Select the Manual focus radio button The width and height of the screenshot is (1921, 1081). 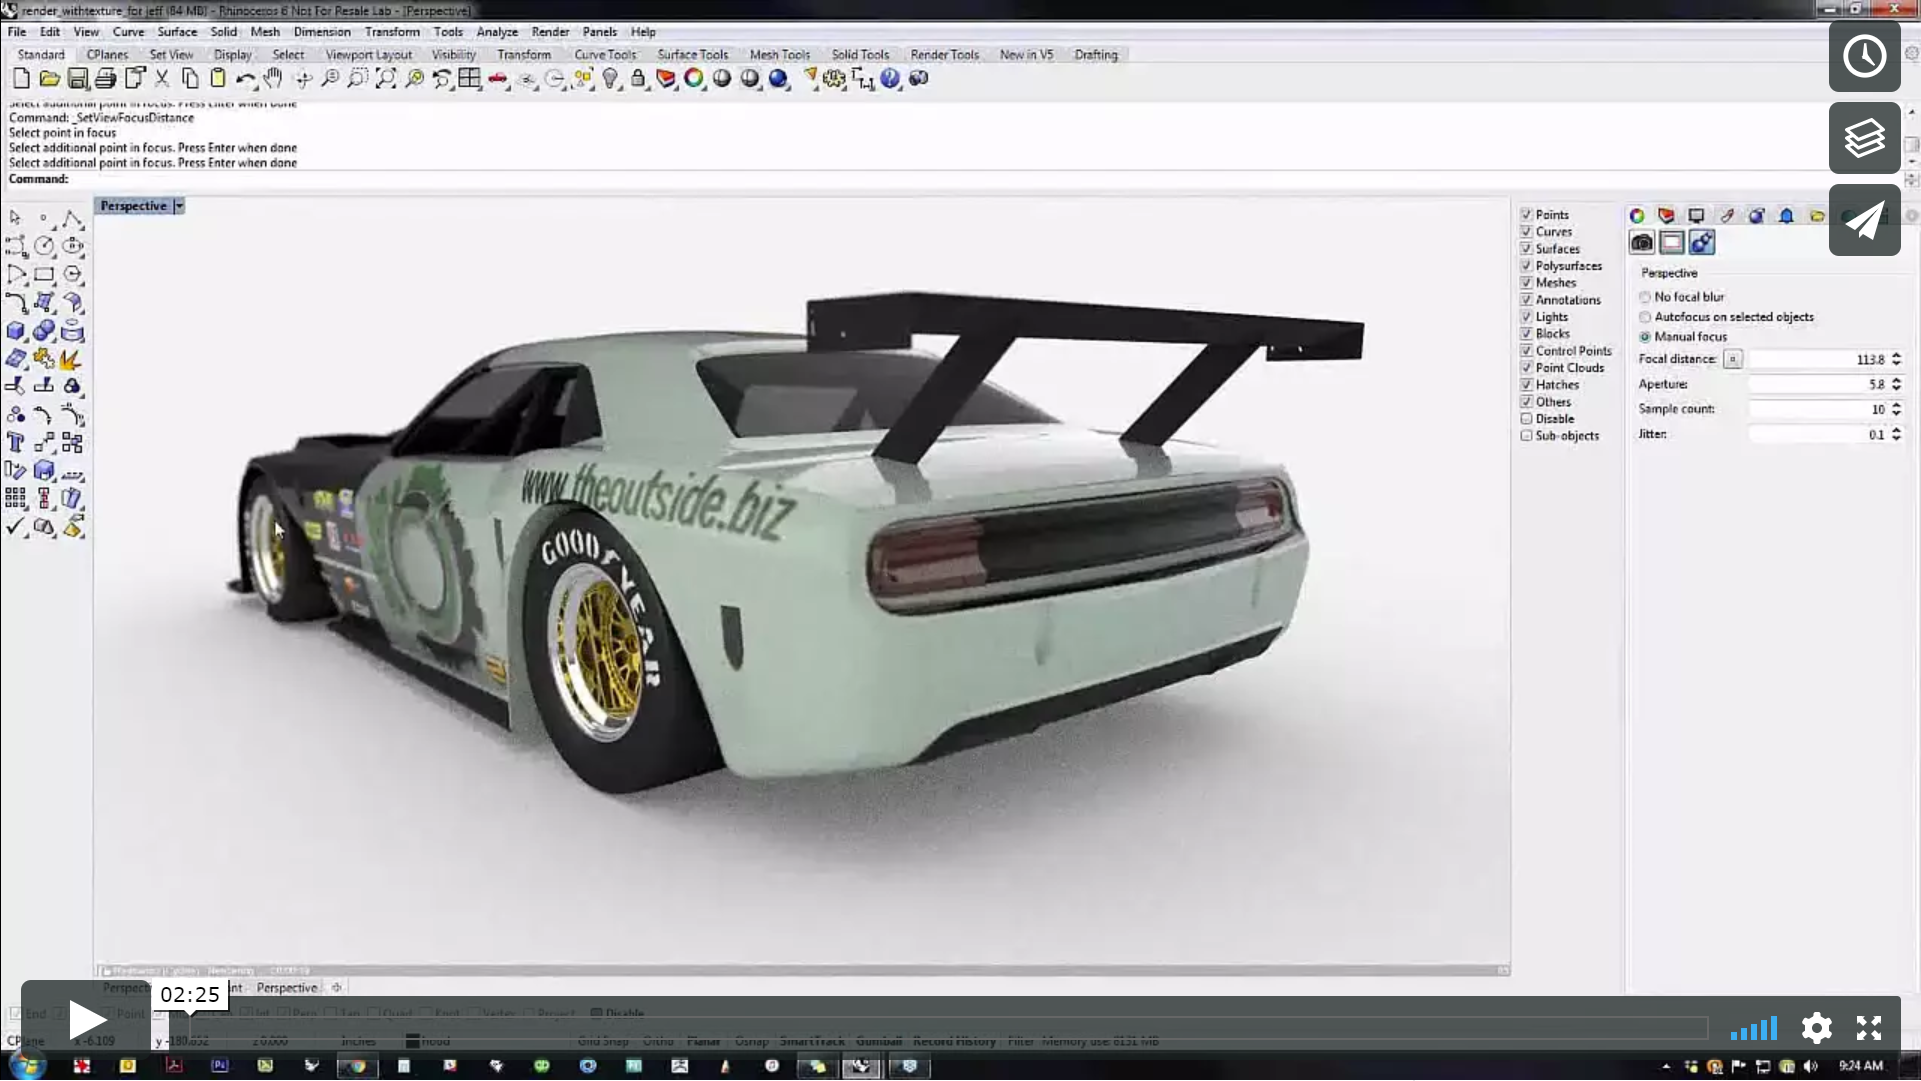(1645, 337)
